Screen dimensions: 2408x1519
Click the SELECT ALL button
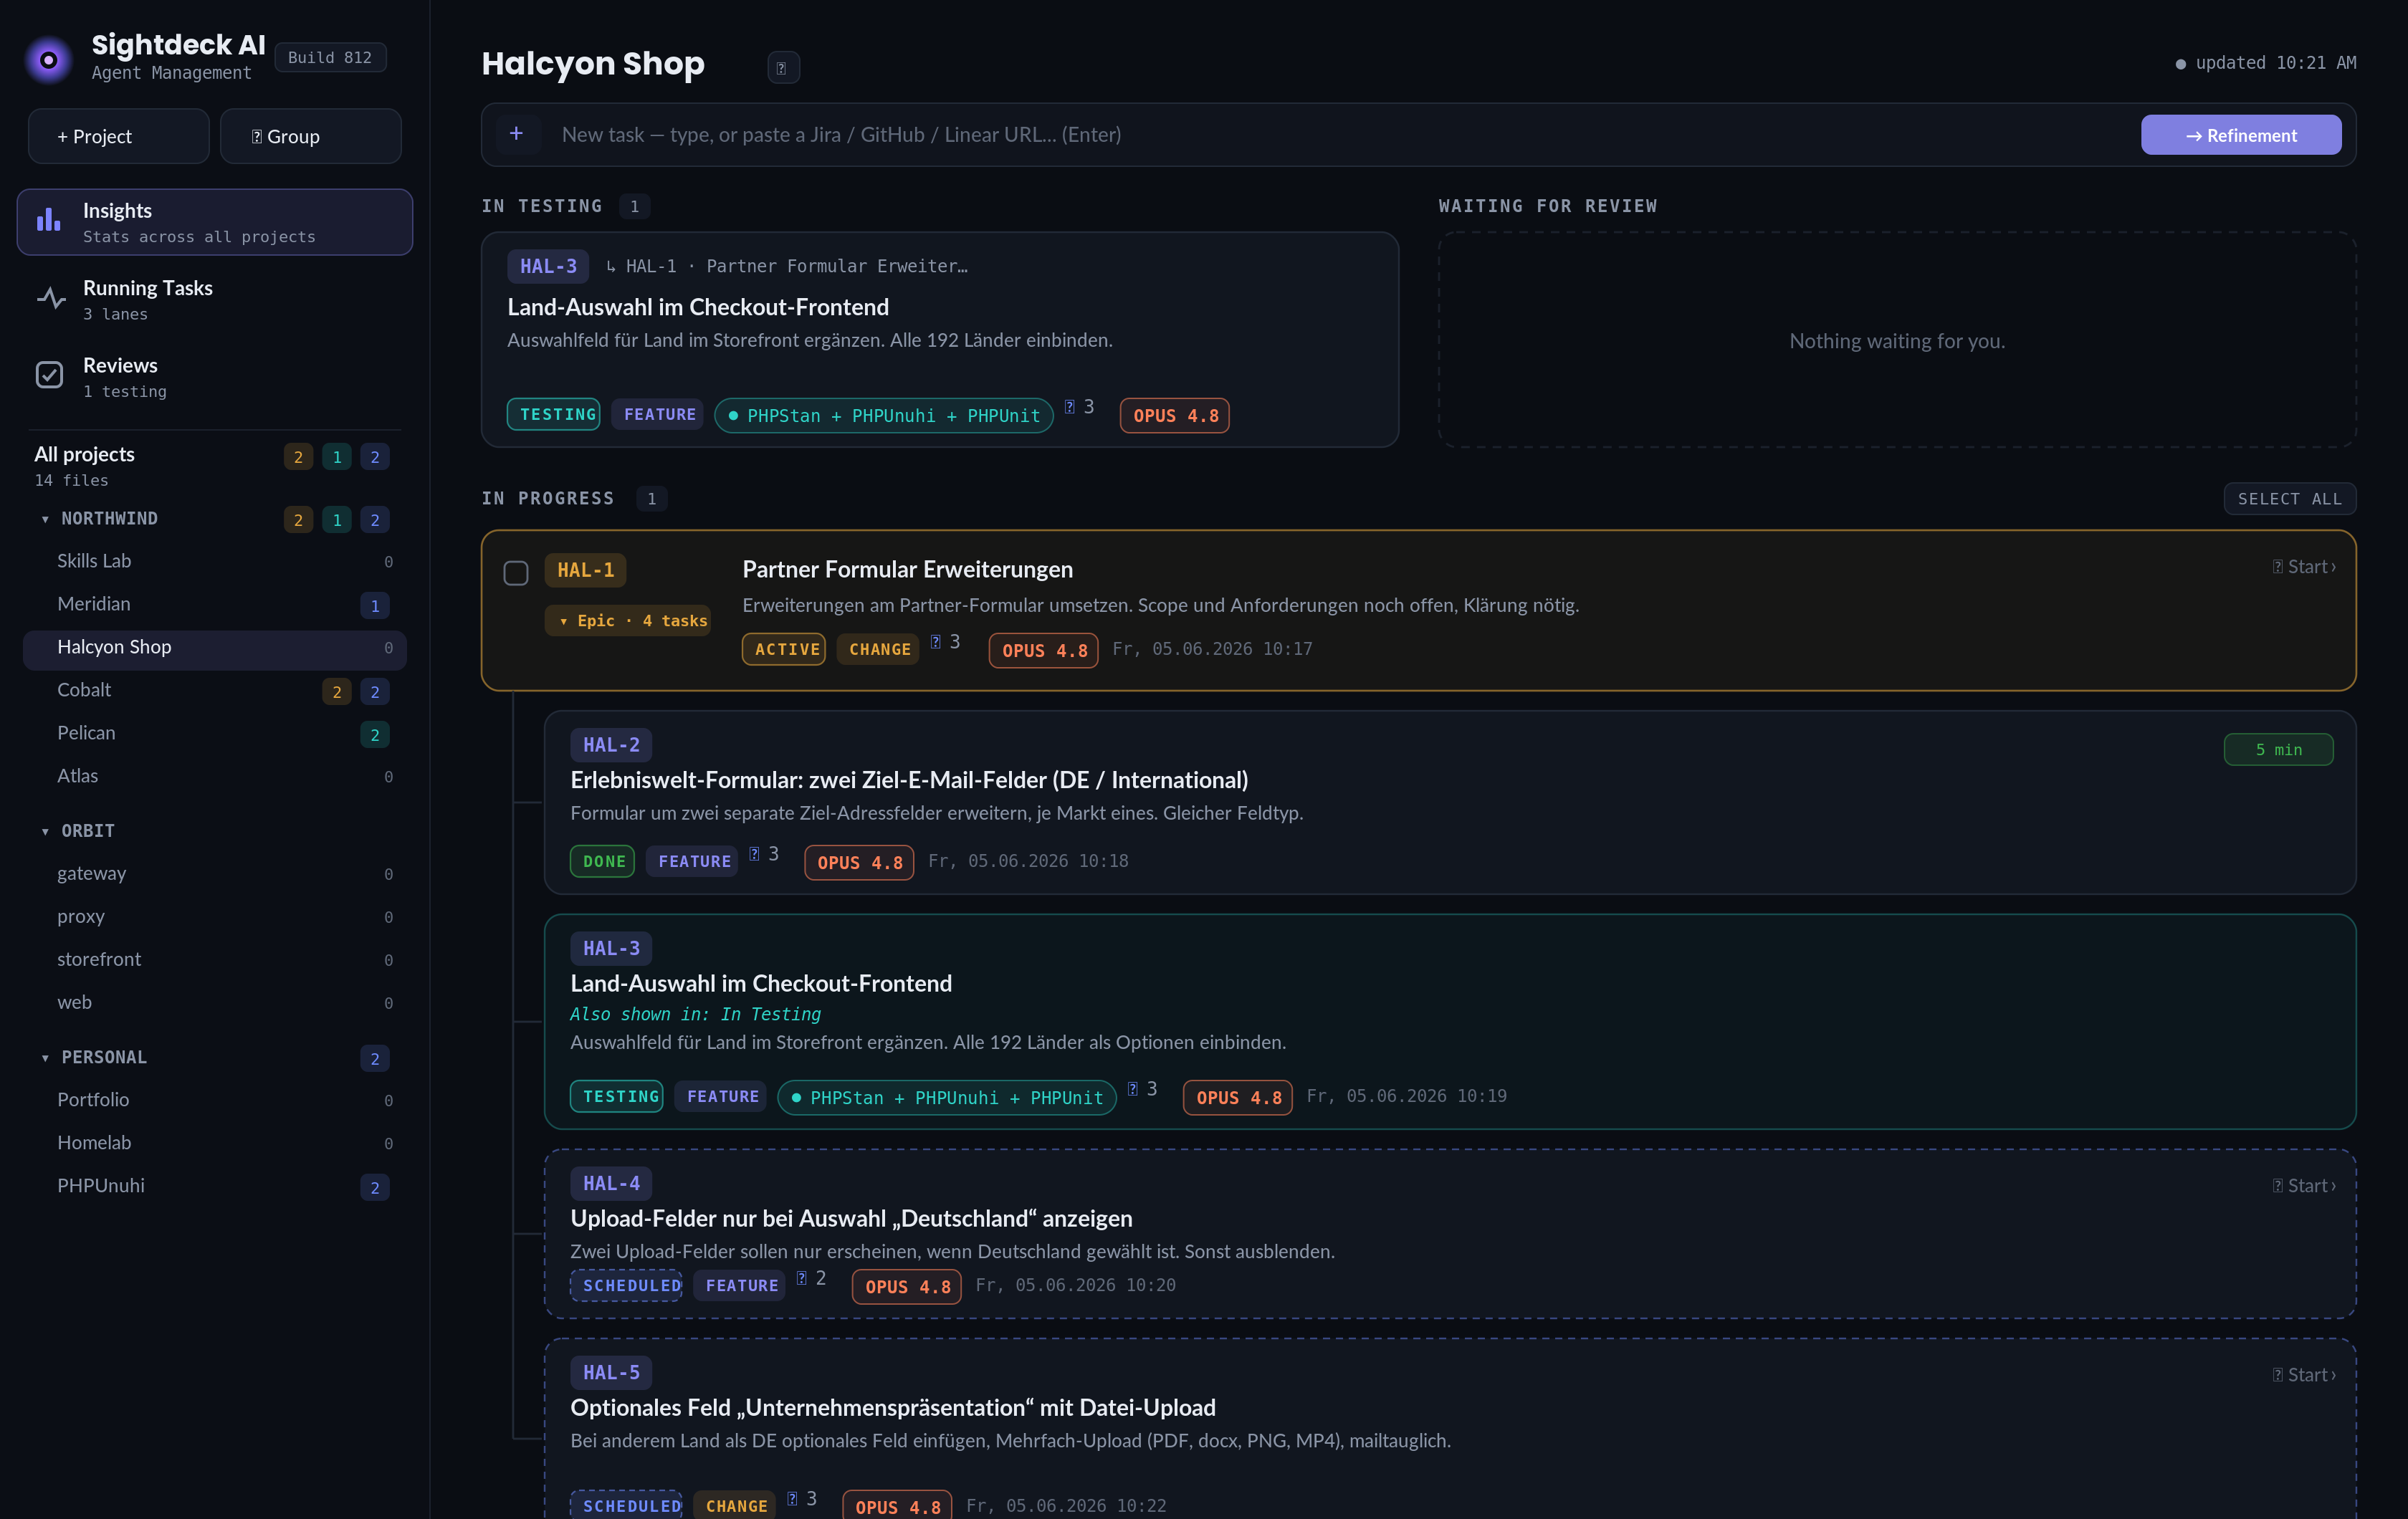(x=2290, y=499)
